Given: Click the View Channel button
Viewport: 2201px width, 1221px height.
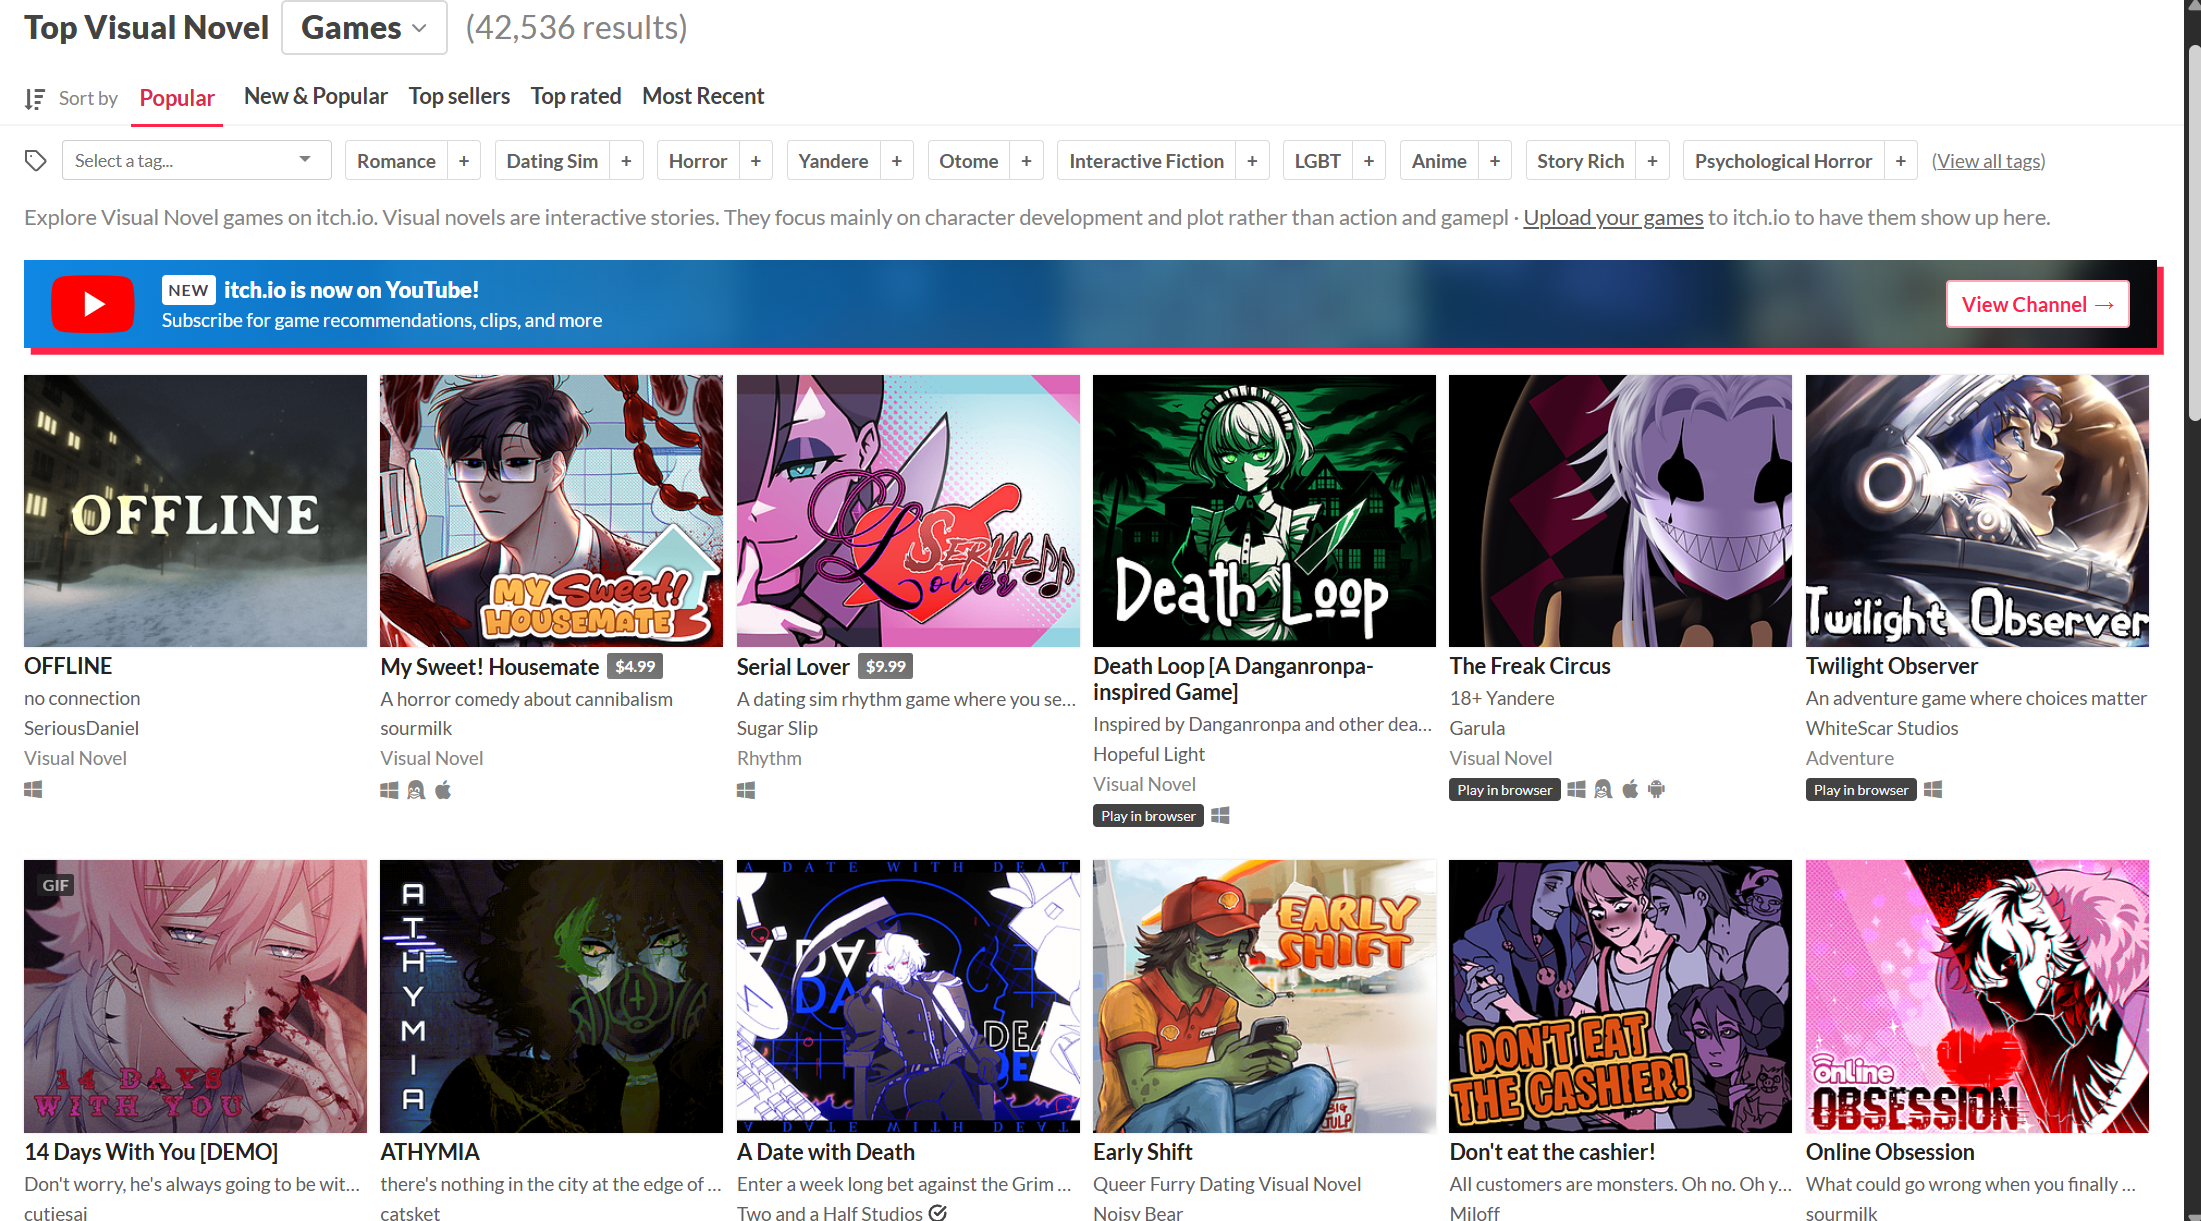Looking at the screenshot, I should (x=2037, y=304).
